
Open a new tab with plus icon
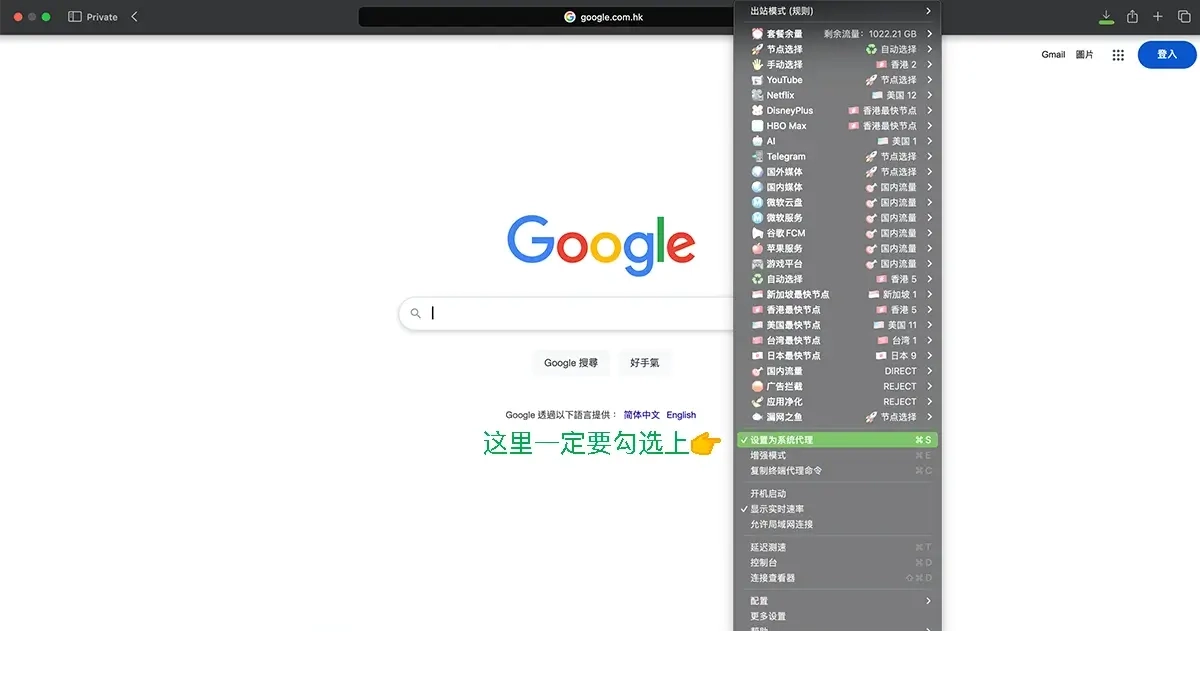[x=1158, y=17]
